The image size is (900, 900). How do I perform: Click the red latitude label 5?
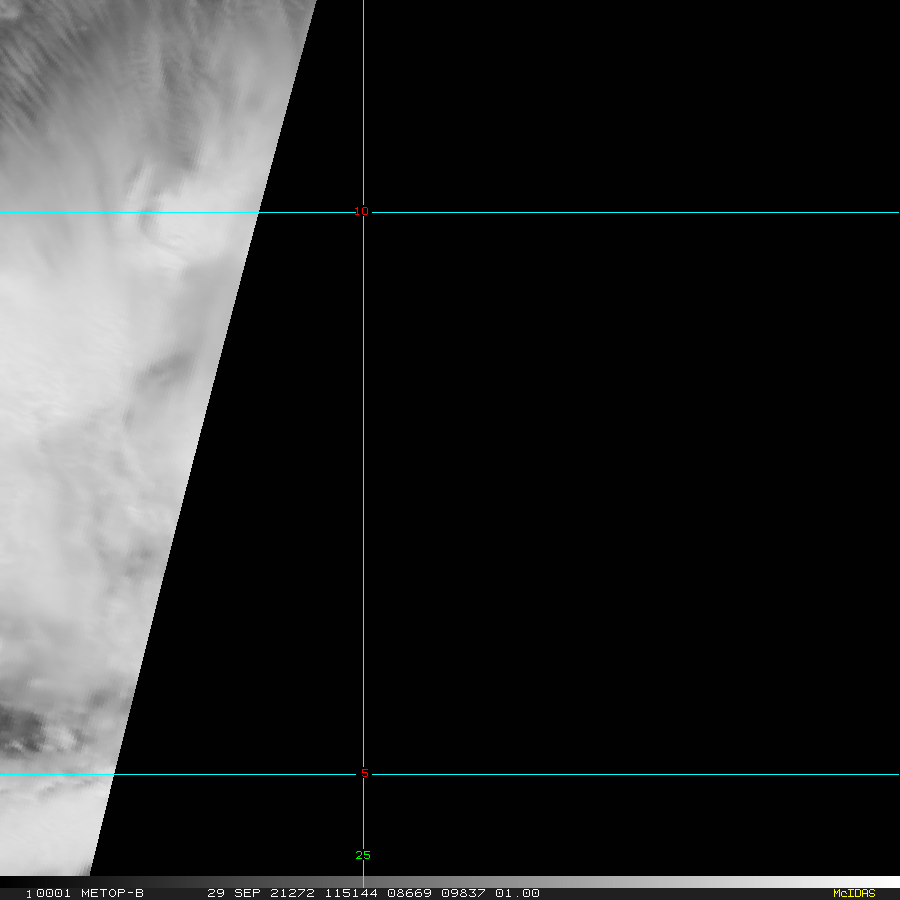coord(364,774)
